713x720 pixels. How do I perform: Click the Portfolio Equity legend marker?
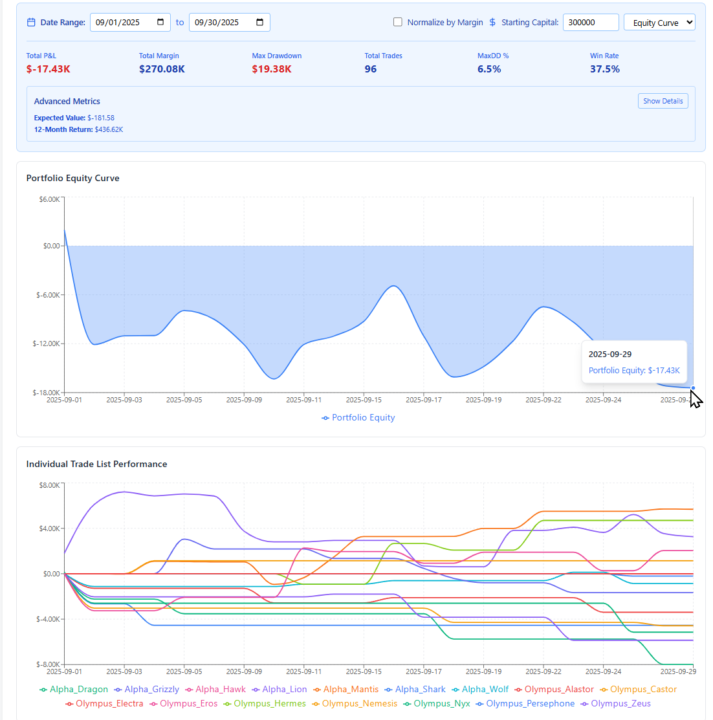325,418
